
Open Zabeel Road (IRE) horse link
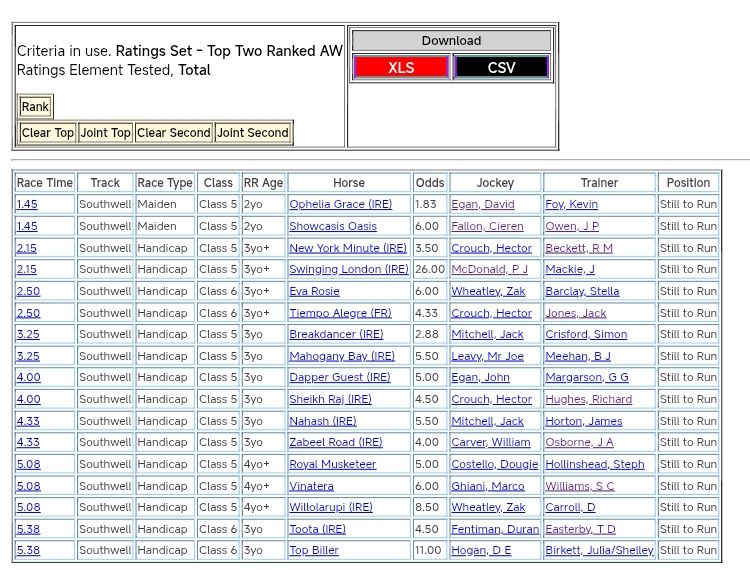click(x=335, y=443)
